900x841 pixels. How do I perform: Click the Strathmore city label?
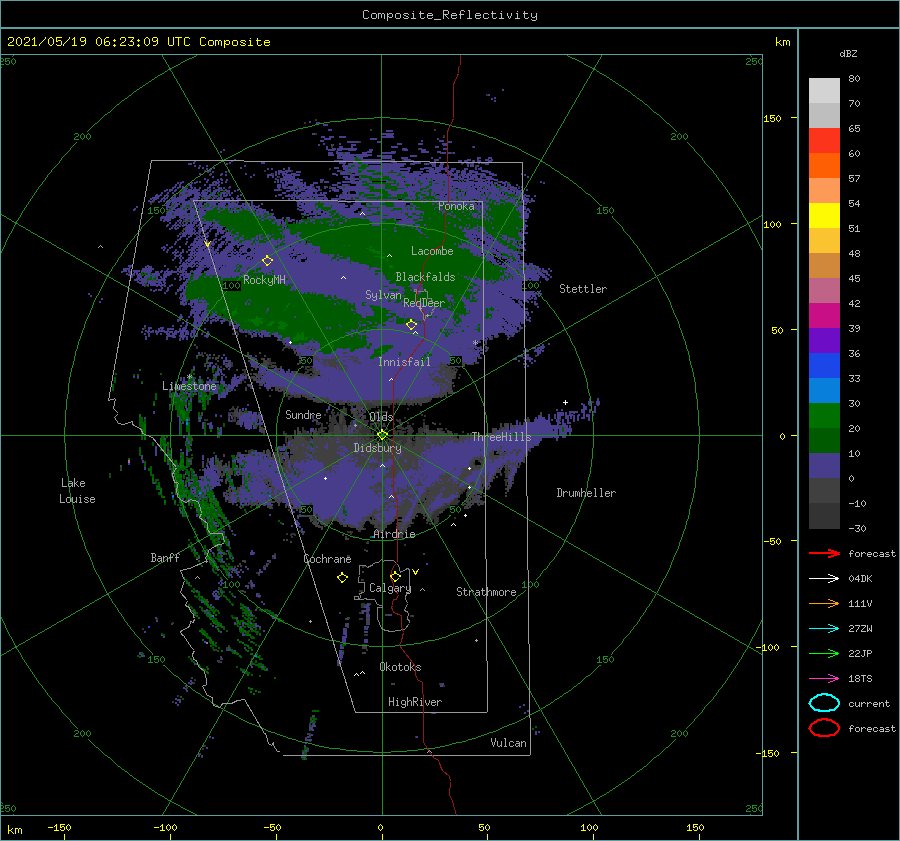pos(486,592)
